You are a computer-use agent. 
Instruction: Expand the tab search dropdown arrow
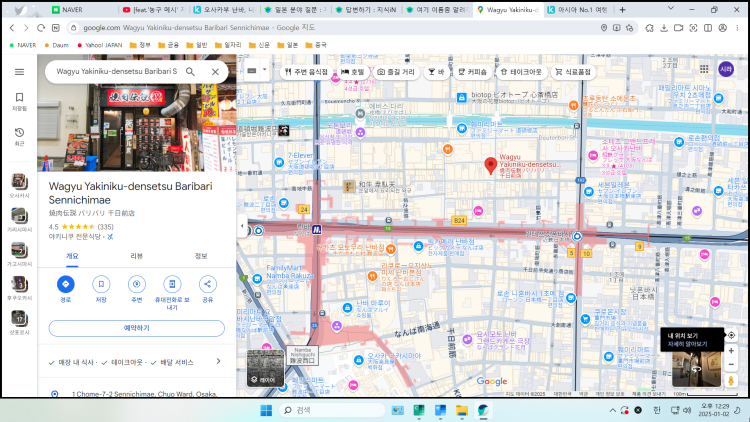[671, 9]
